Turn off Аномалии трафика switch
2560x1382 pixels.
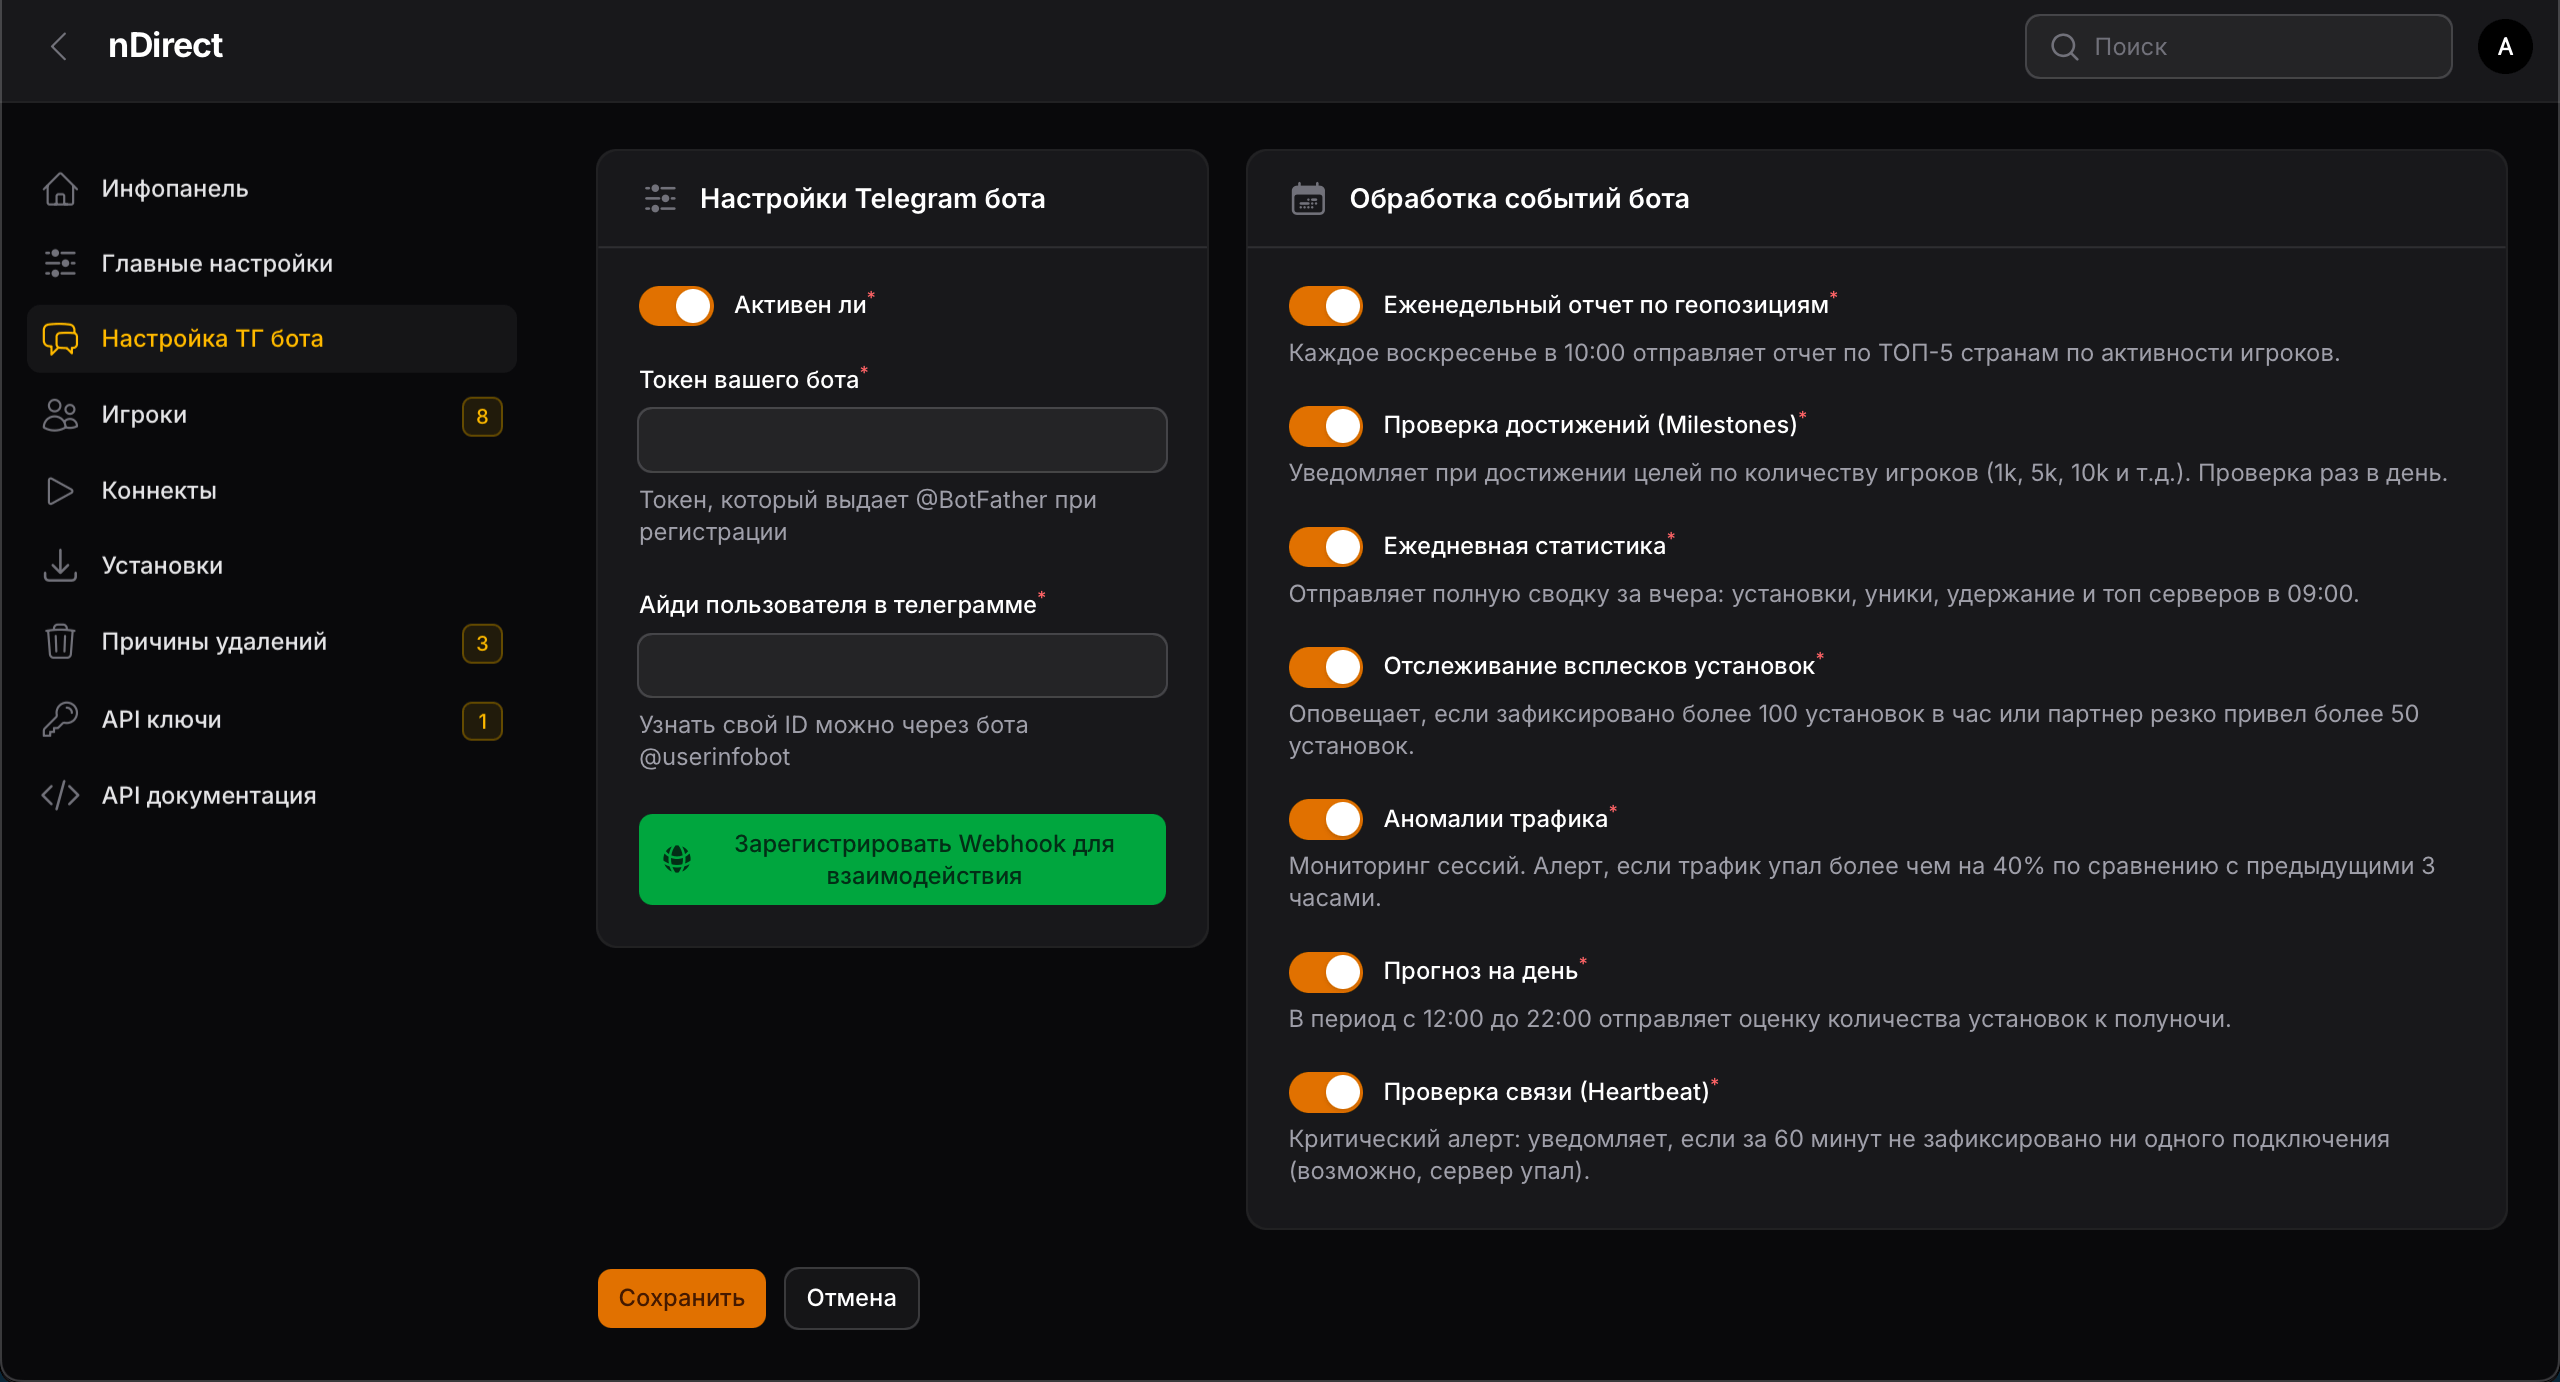tap(1325, 819)
